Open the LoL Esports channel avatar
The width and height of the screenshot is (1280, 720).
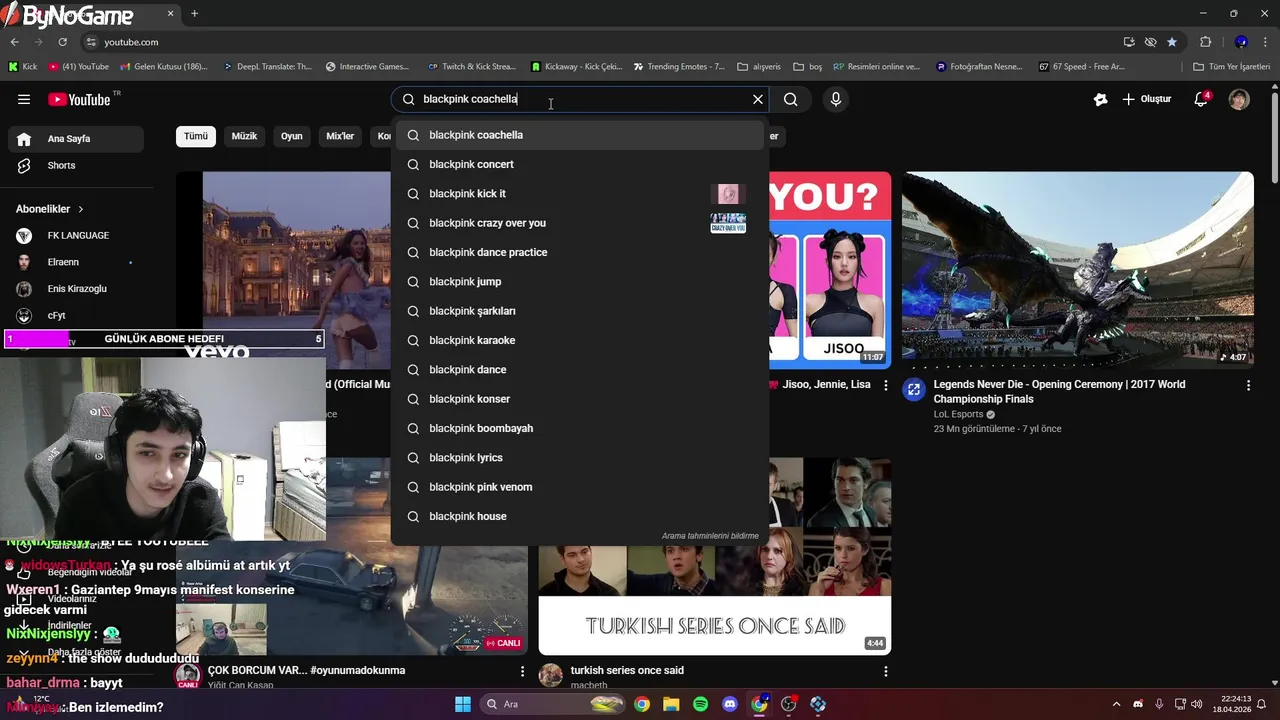pos(914,389)
